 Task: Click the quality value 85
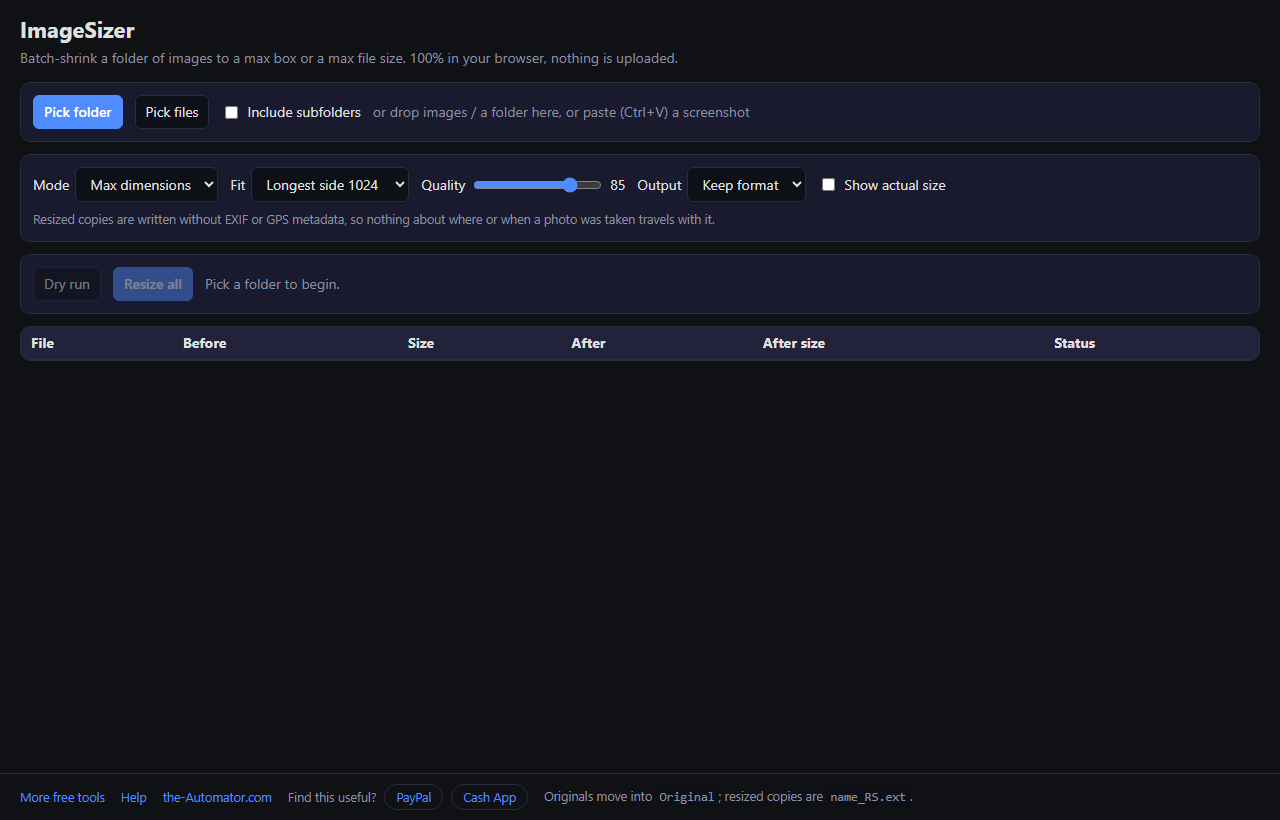pos(618,185)
